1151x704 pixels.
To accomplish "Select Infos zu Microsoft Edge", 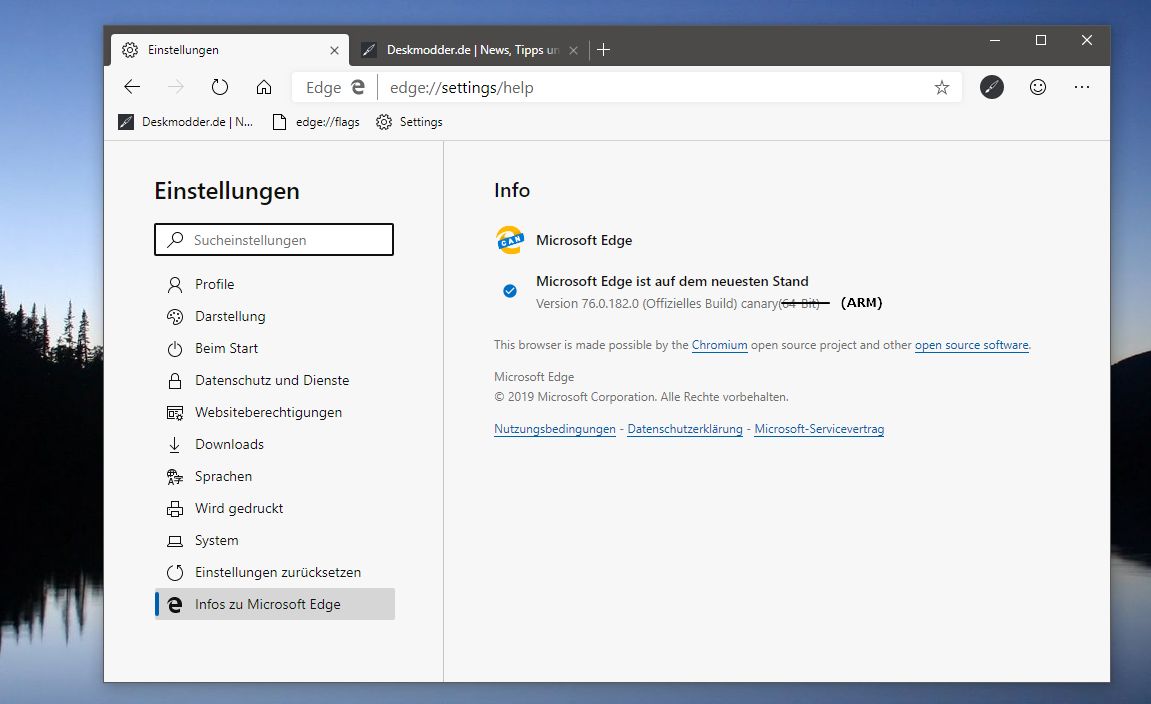I will pyautogui.click(x=275, y=604).
